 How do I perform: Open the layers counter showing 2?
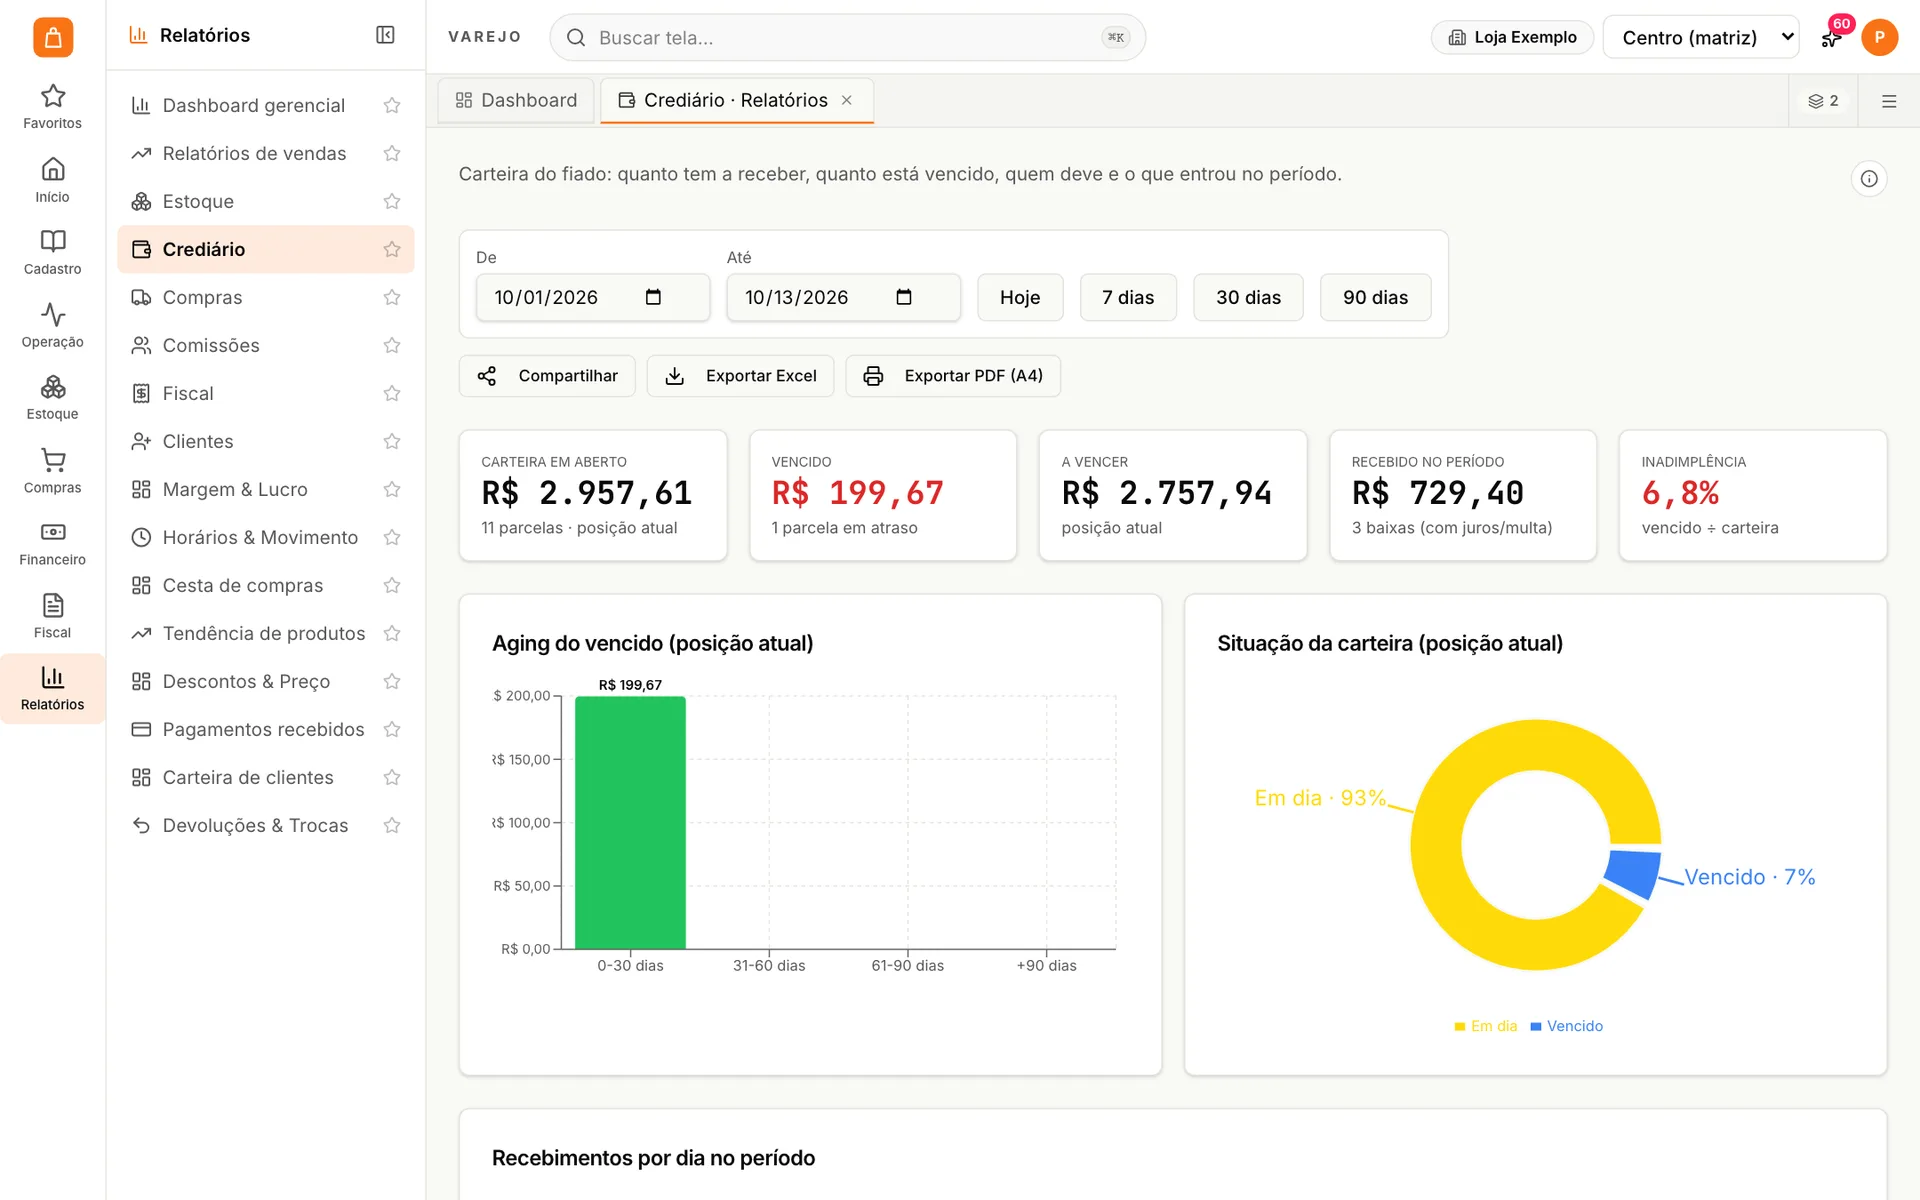tap(1822, 101)
